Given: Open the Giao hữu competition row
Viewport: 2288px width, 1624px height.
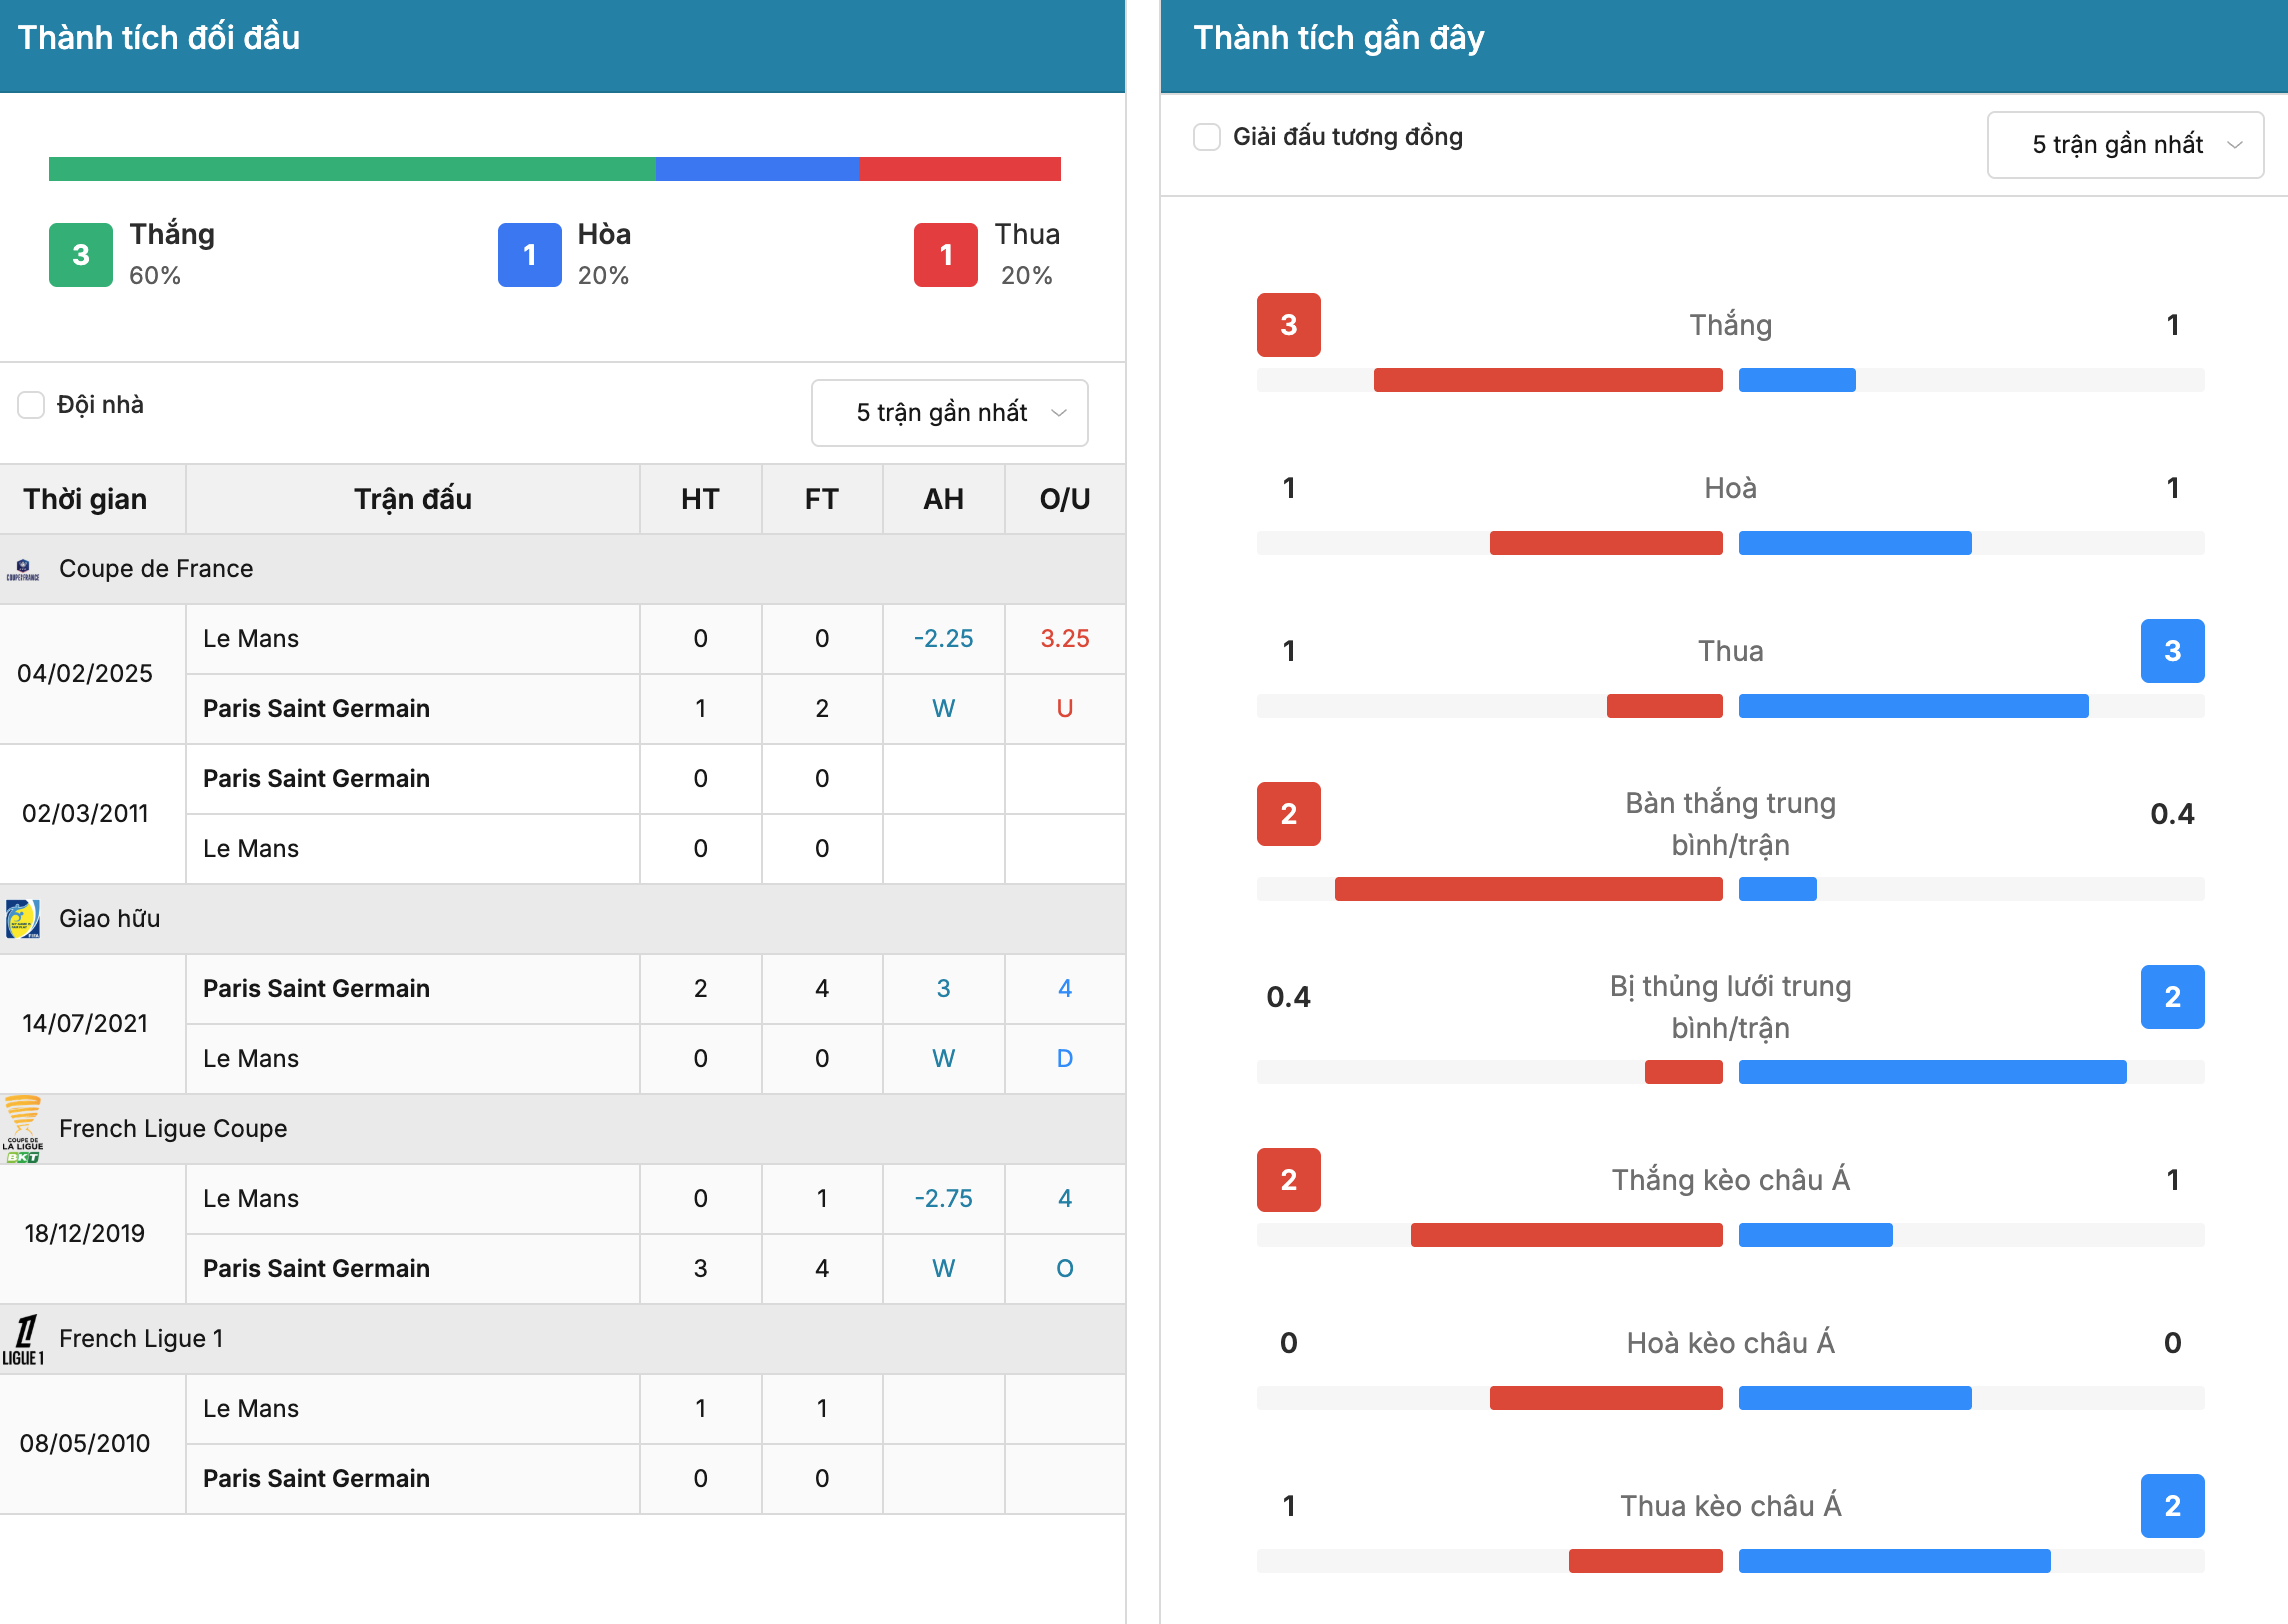Looking at the screenshot, I should pos(562,919).
